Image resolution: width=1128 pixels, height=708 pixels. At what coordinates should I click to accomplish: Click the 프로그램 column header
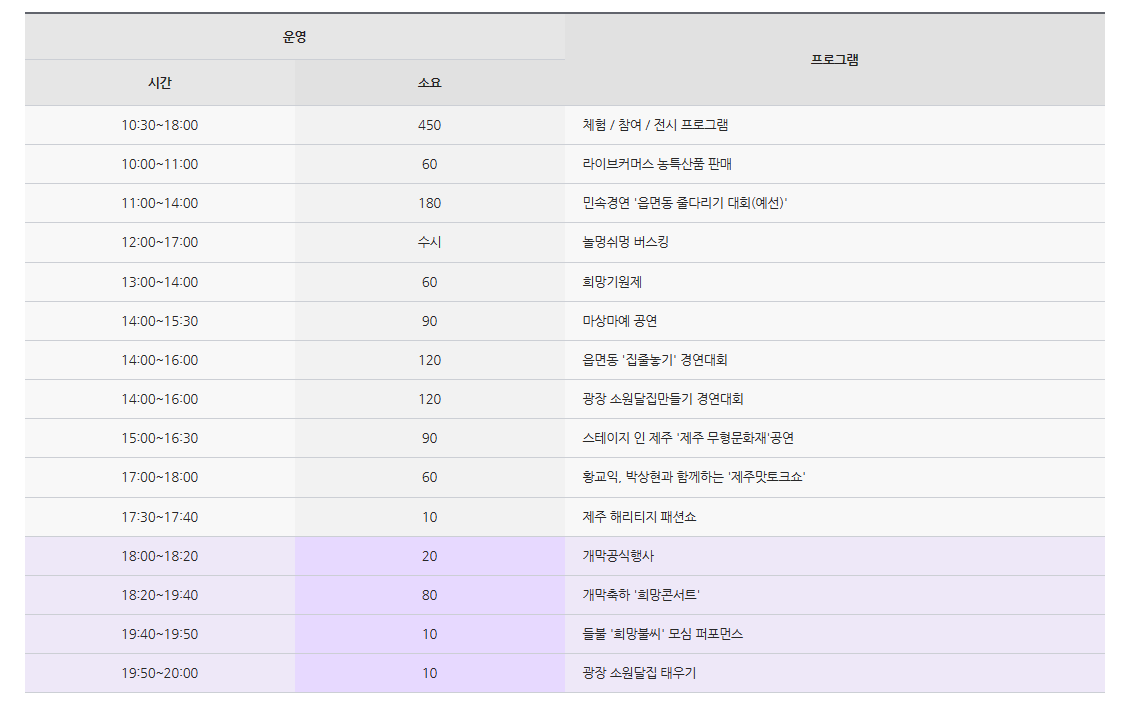coord(834,60)
